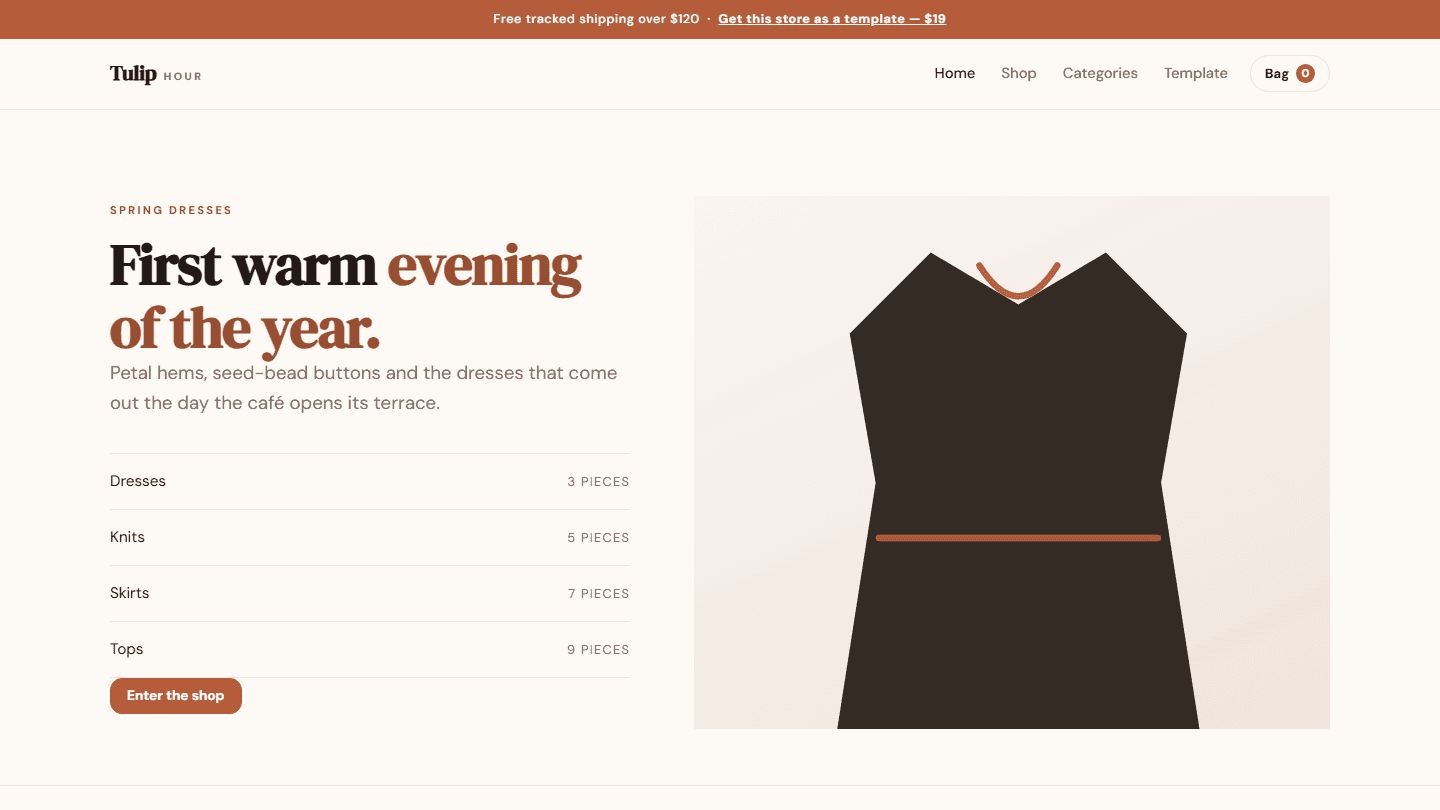Go to the Home nav item
Screen dimensions: 1440x810
click(x=954, y=73)
